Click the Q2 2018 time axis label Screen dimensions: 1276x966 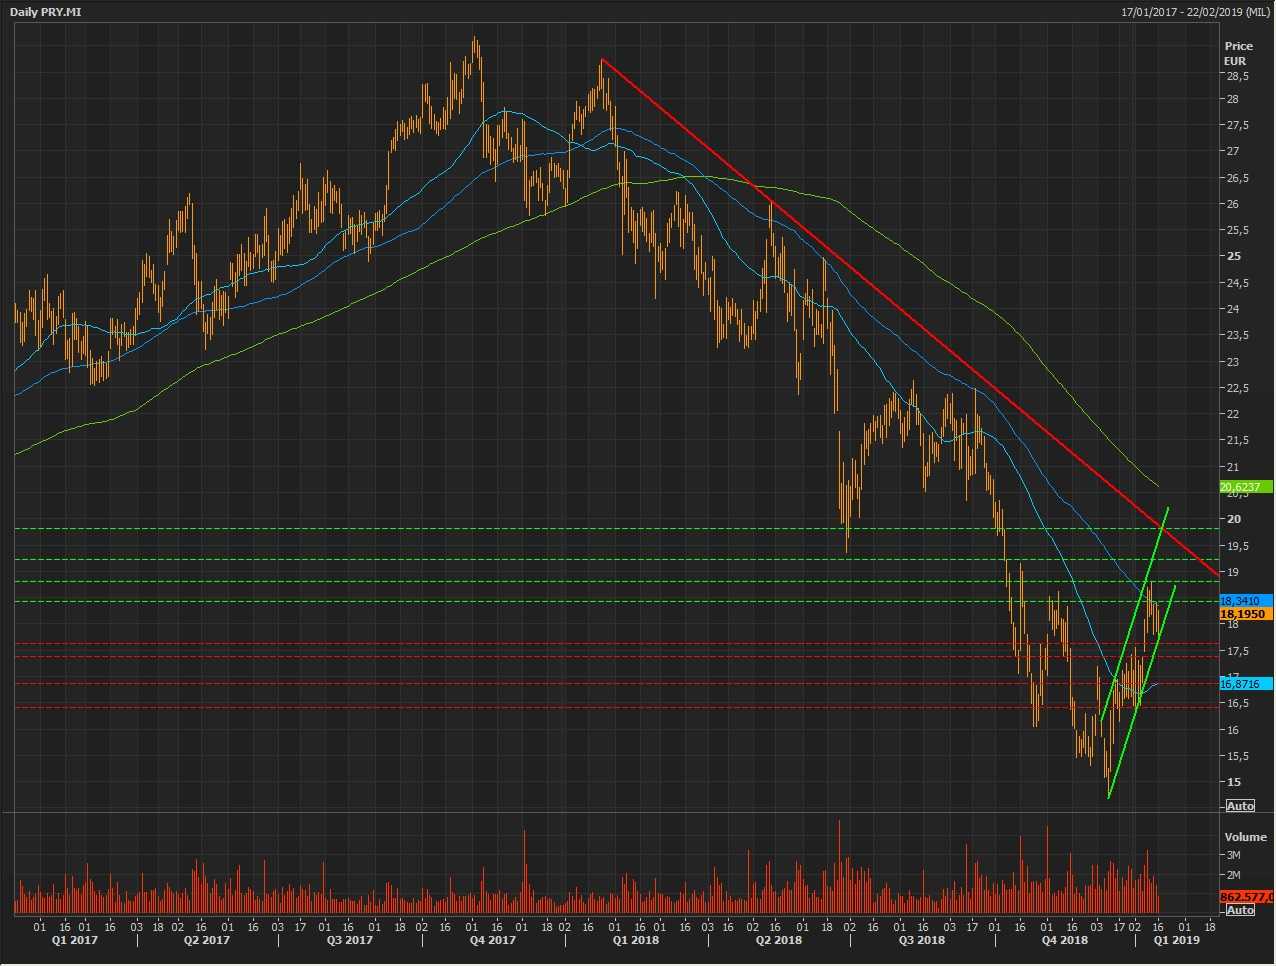[778, 940]
